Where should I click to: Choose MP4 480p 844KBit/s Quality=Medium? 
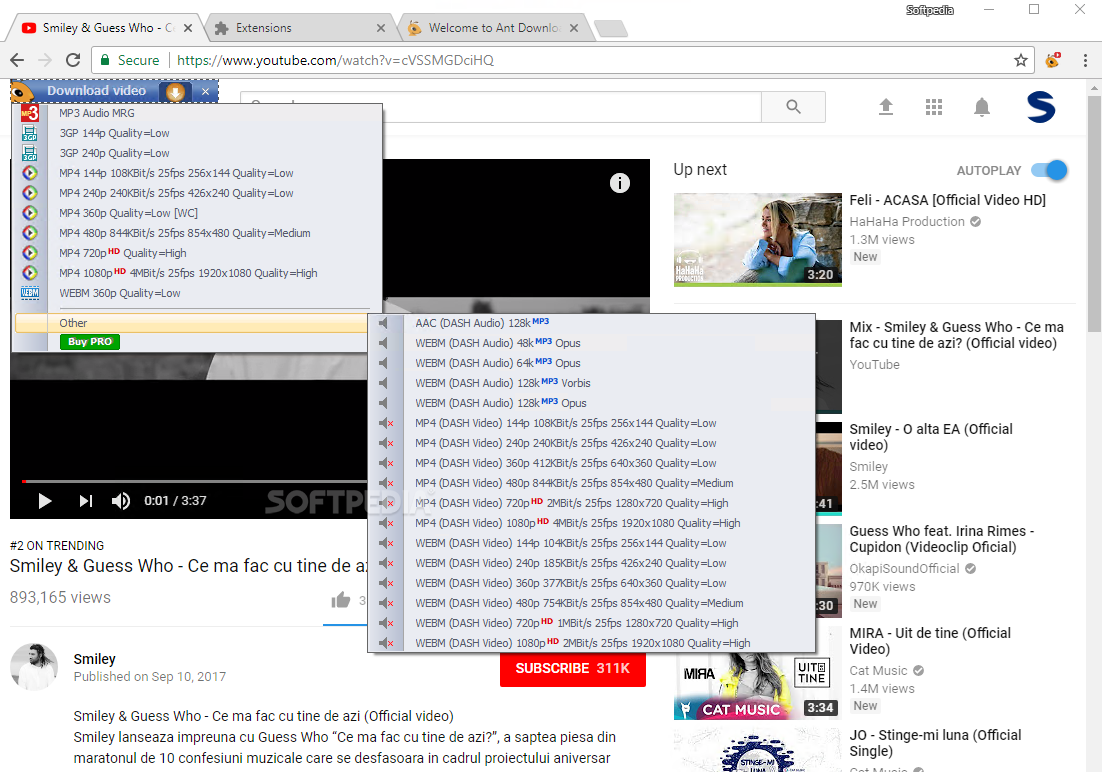(x=184, y=233)
